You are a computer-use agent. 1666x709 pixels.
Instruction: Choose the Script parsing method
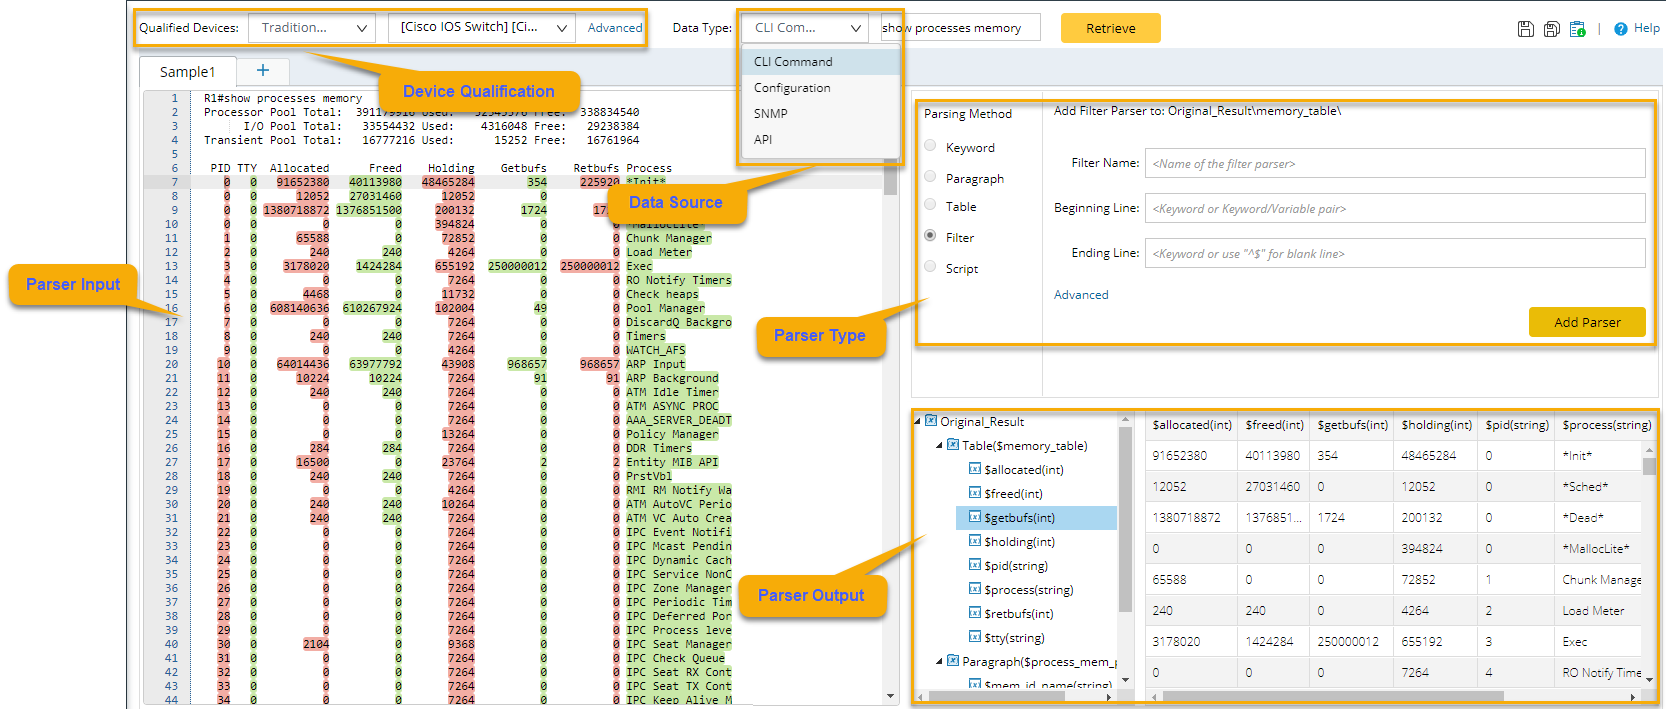click(930, 267)
